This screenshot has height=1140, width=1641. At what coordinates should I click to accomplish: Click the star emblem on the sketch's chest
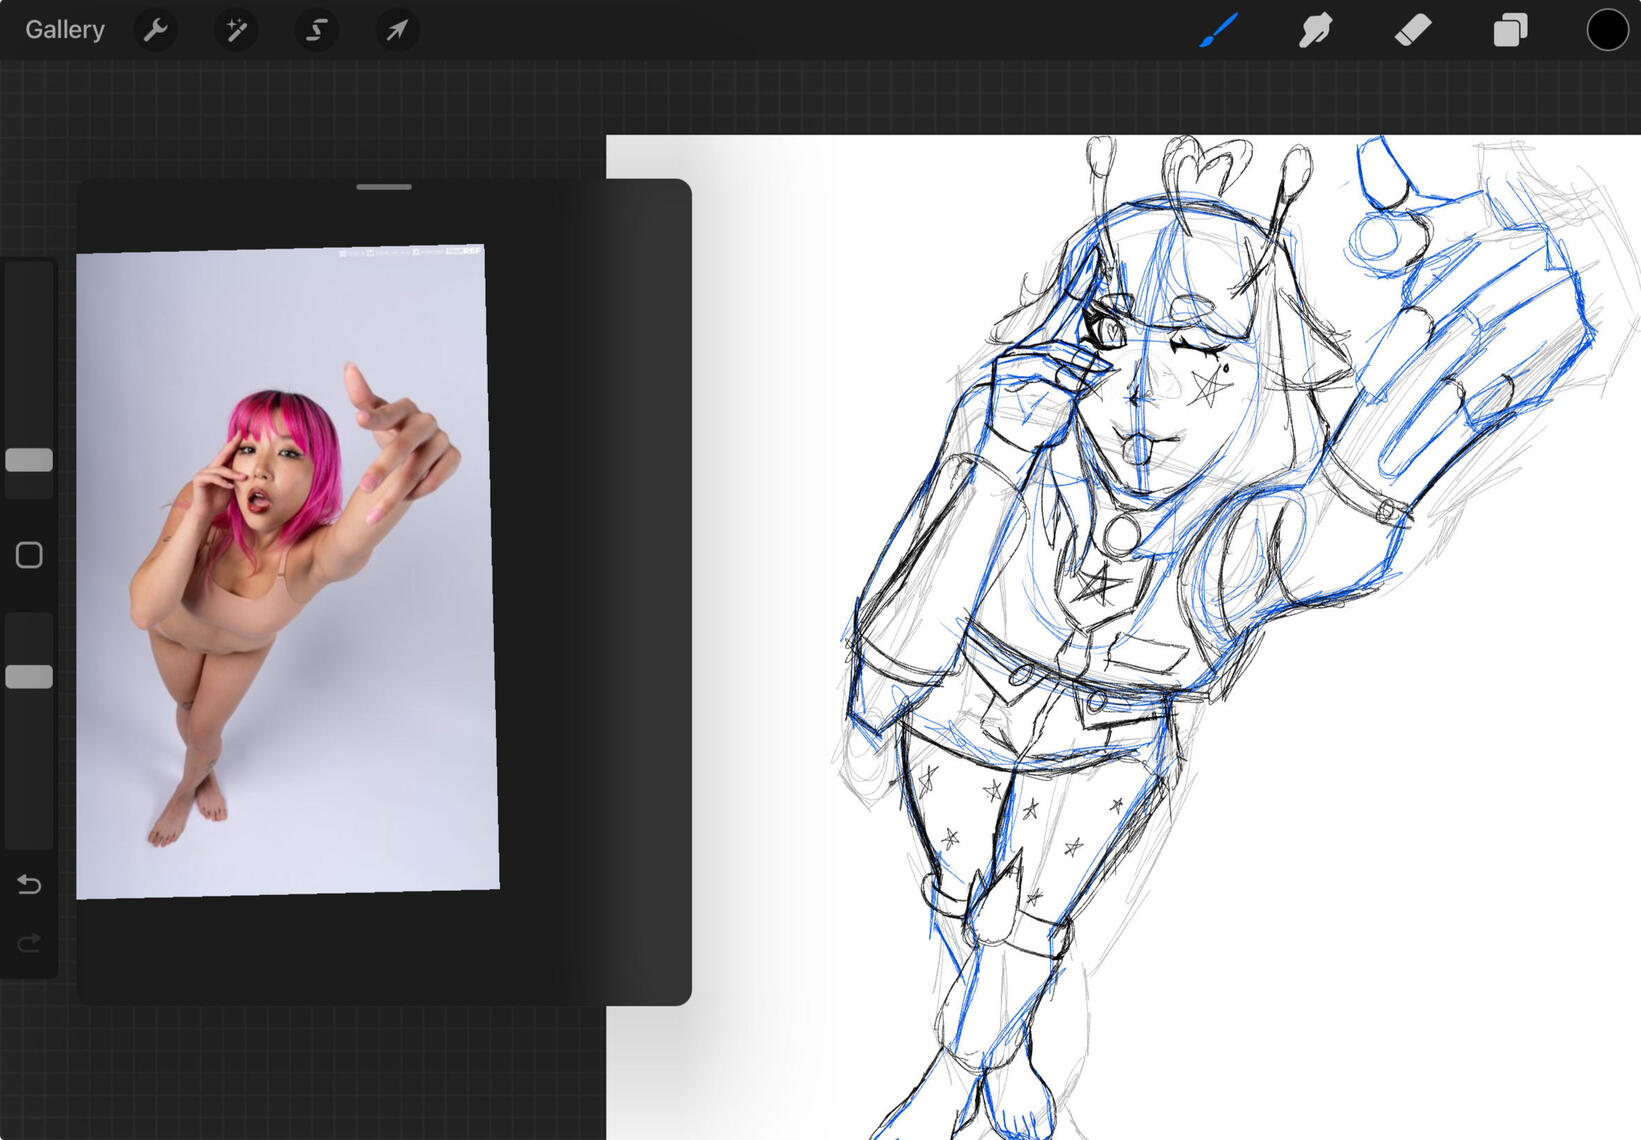[1101, 583]
